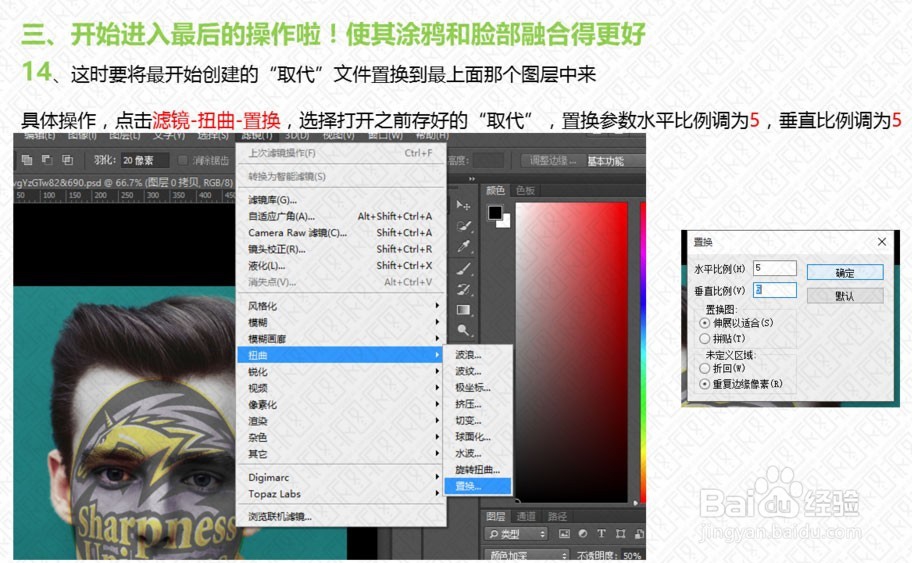912x563 pixels.
Task: Click the foreground black color swatch
Action: click(495, 213)
